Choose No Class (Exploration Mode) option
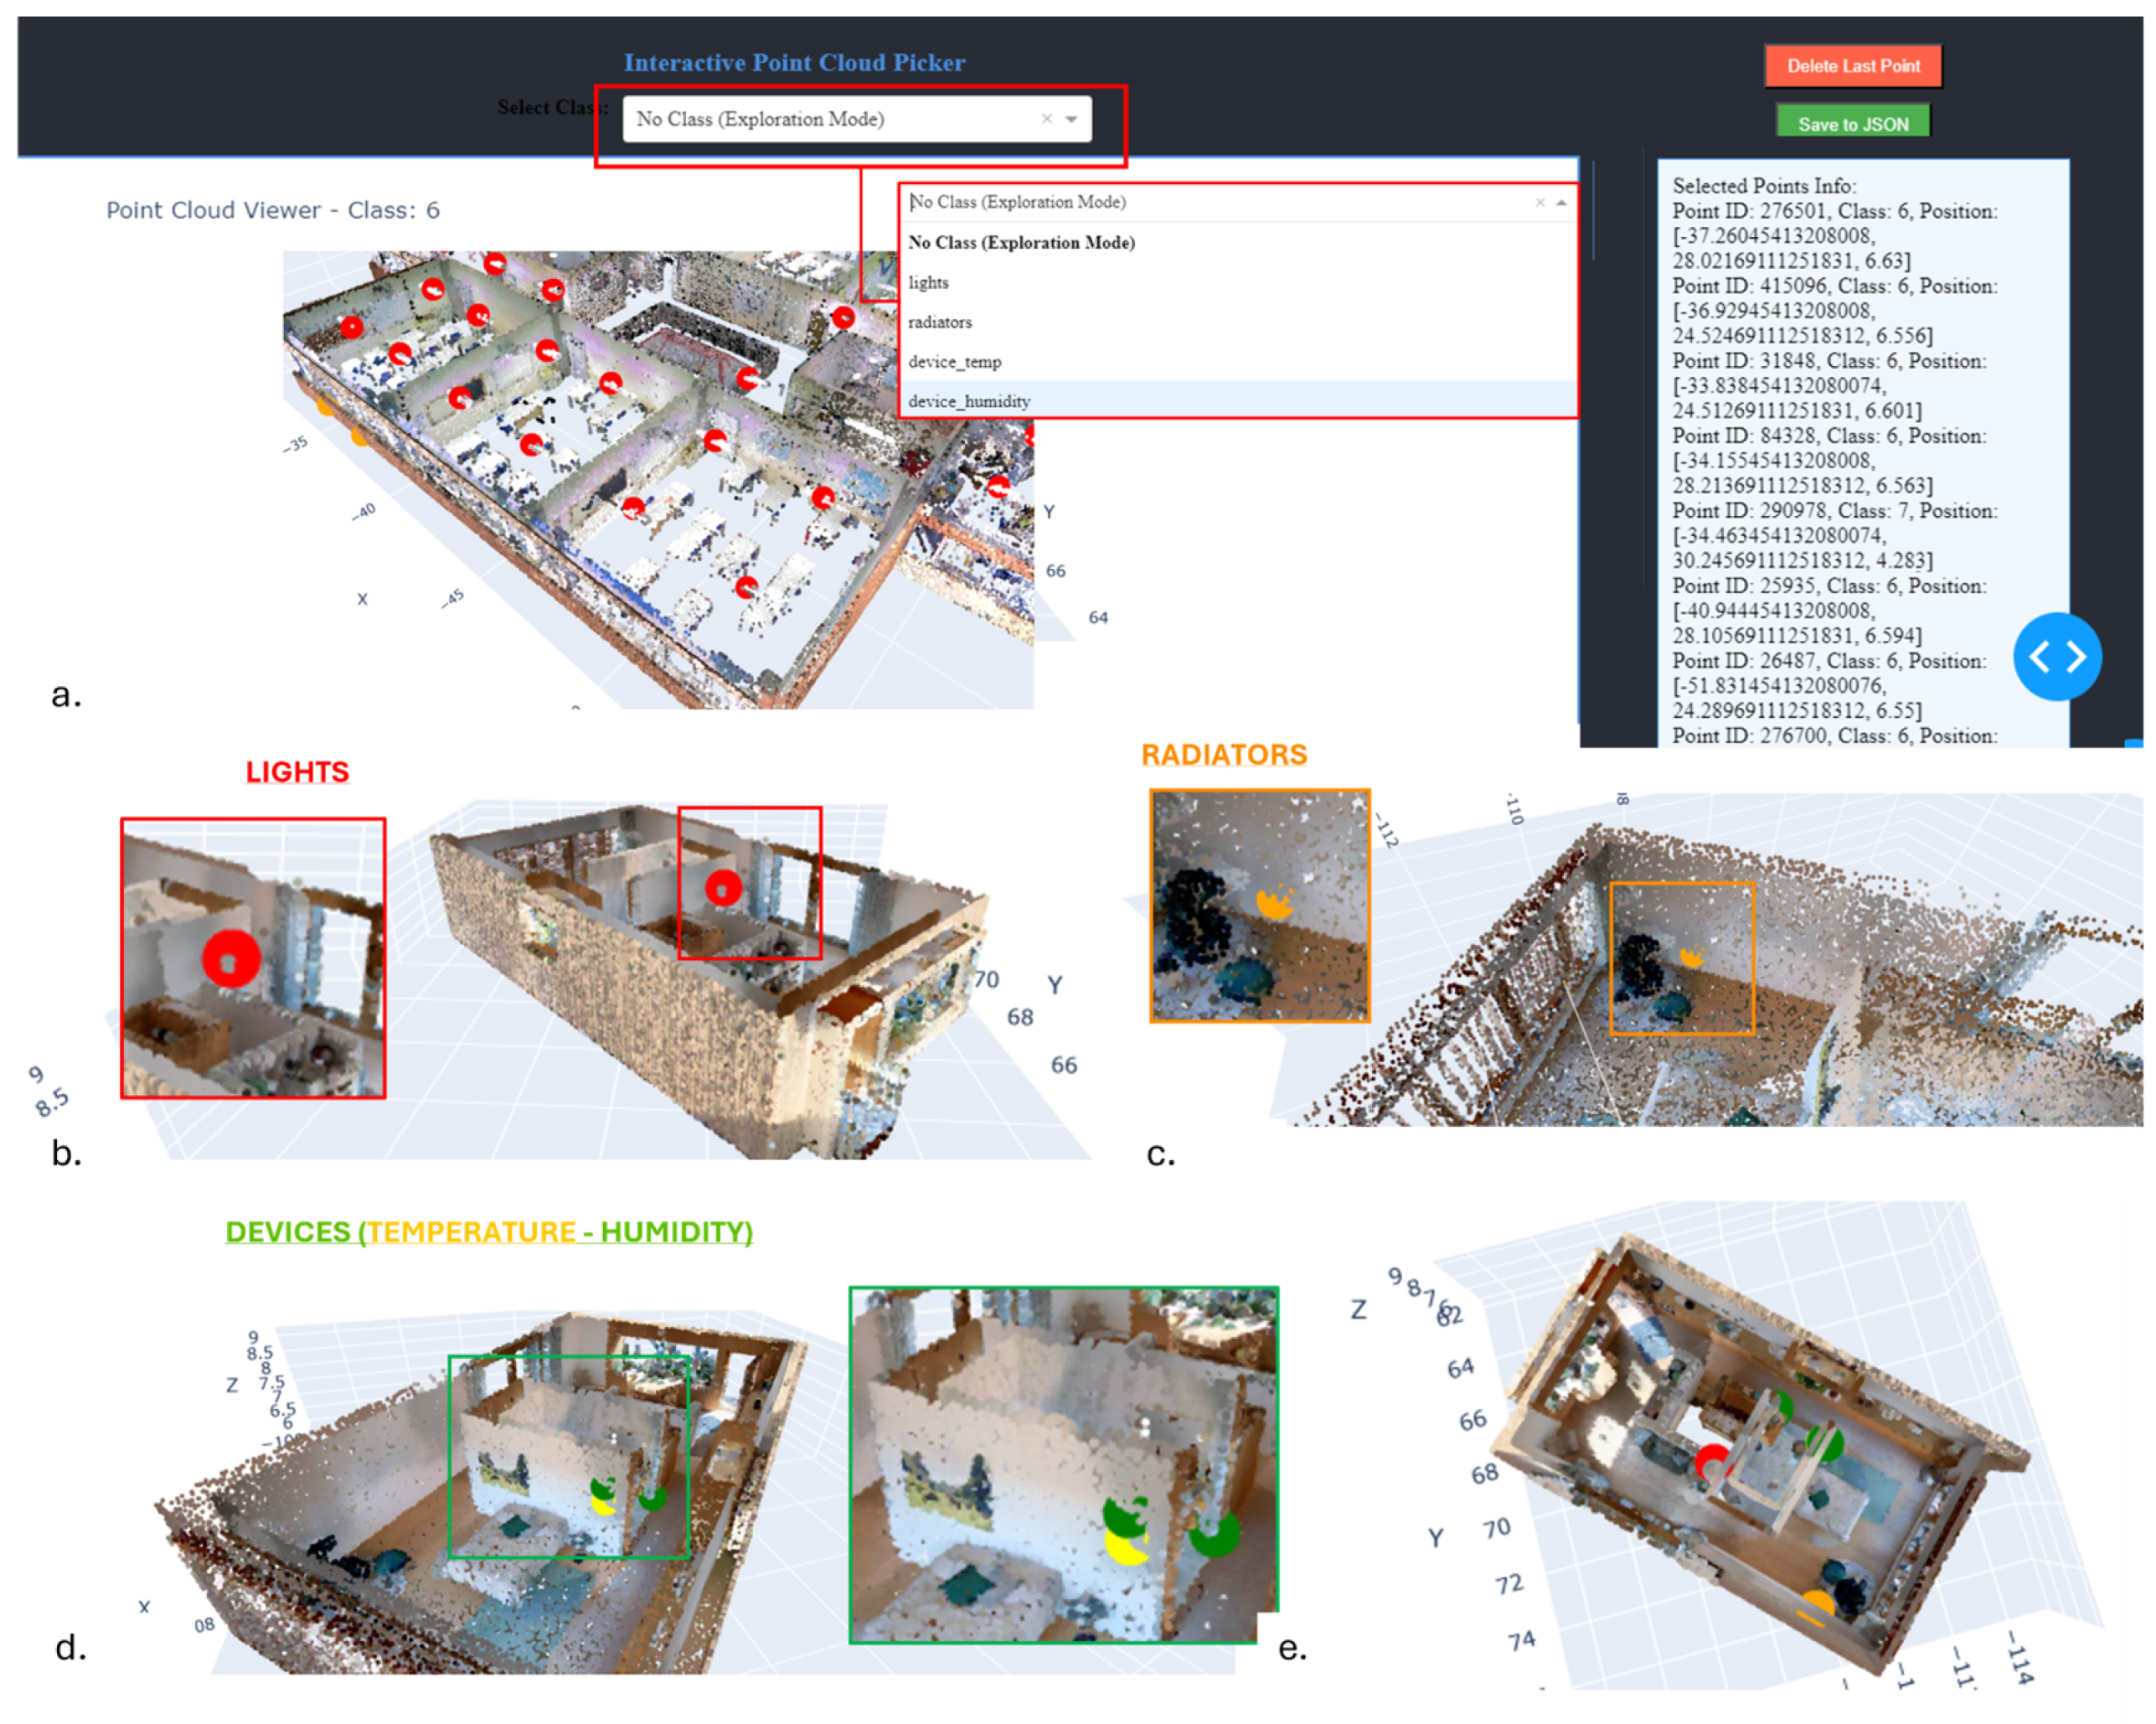The image size is (2156, 1724). tap(1020, 243)
